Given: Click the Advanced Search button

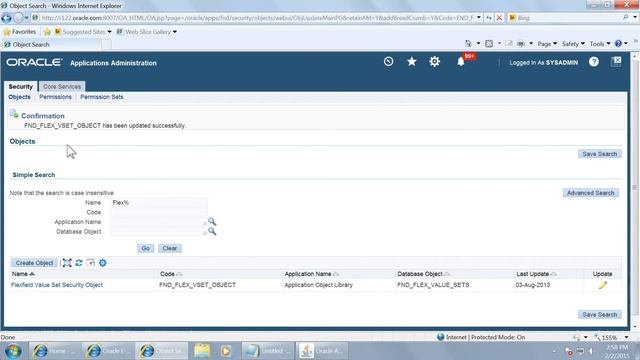Looking at the screenshot, I should point(590,193).
